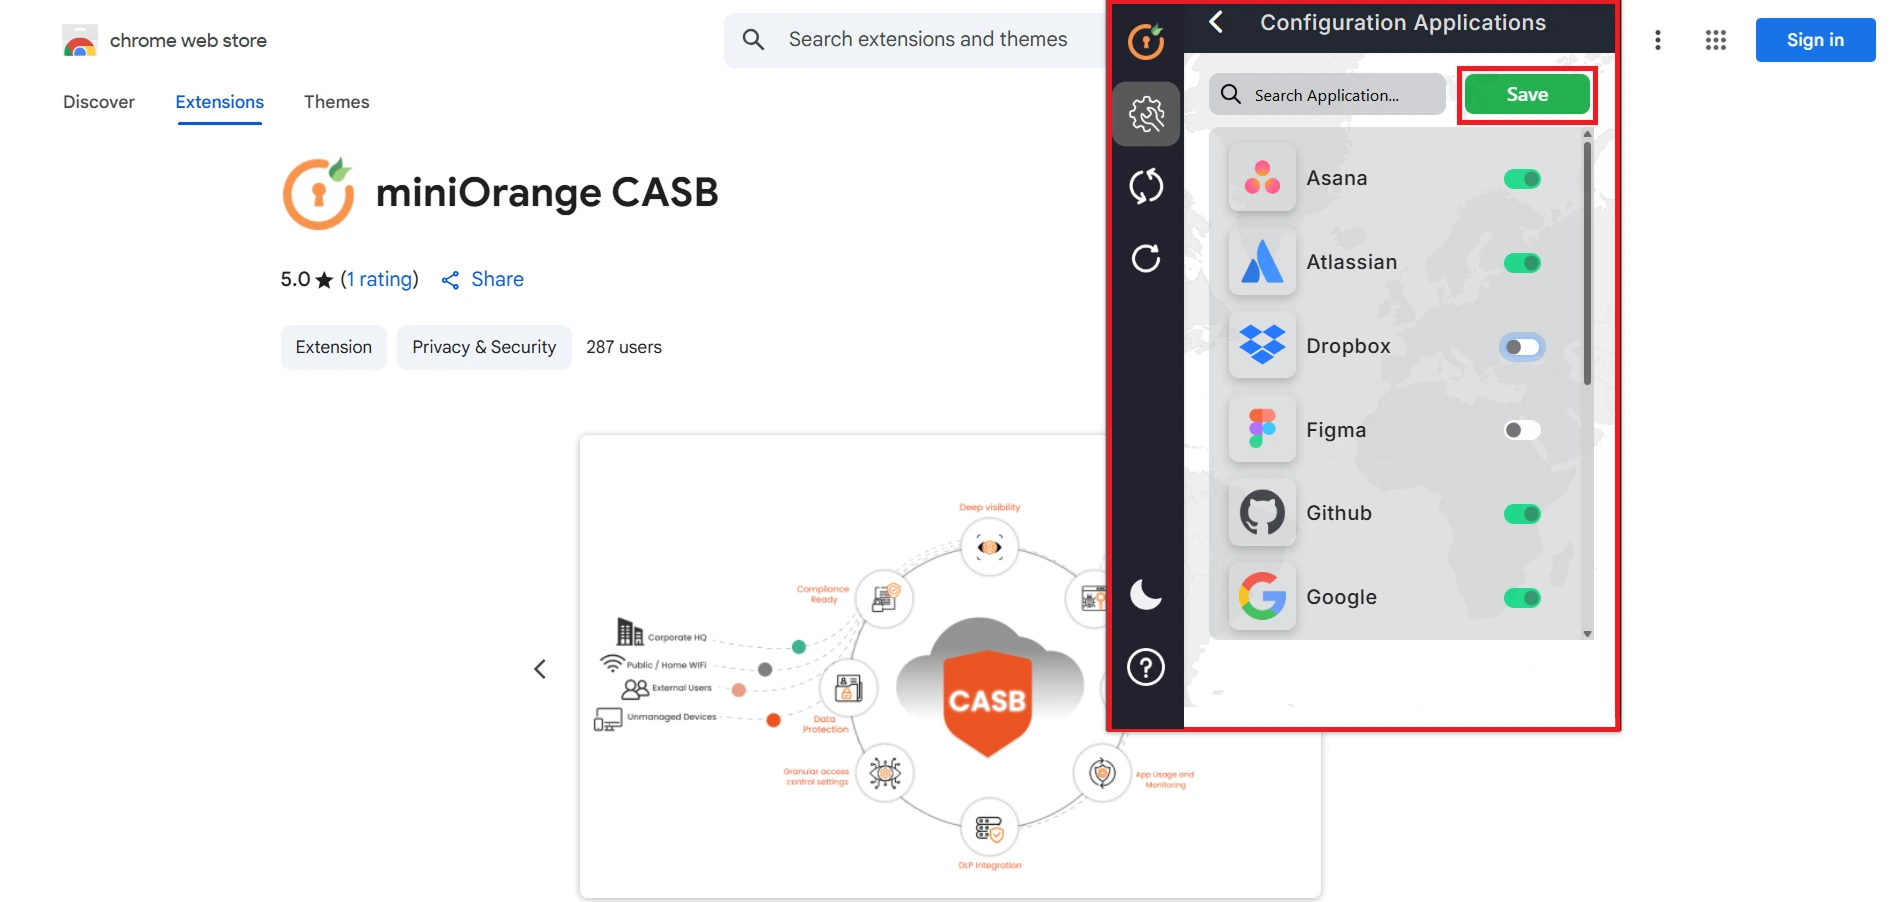Open the Google apps grid

[1716, 40]
